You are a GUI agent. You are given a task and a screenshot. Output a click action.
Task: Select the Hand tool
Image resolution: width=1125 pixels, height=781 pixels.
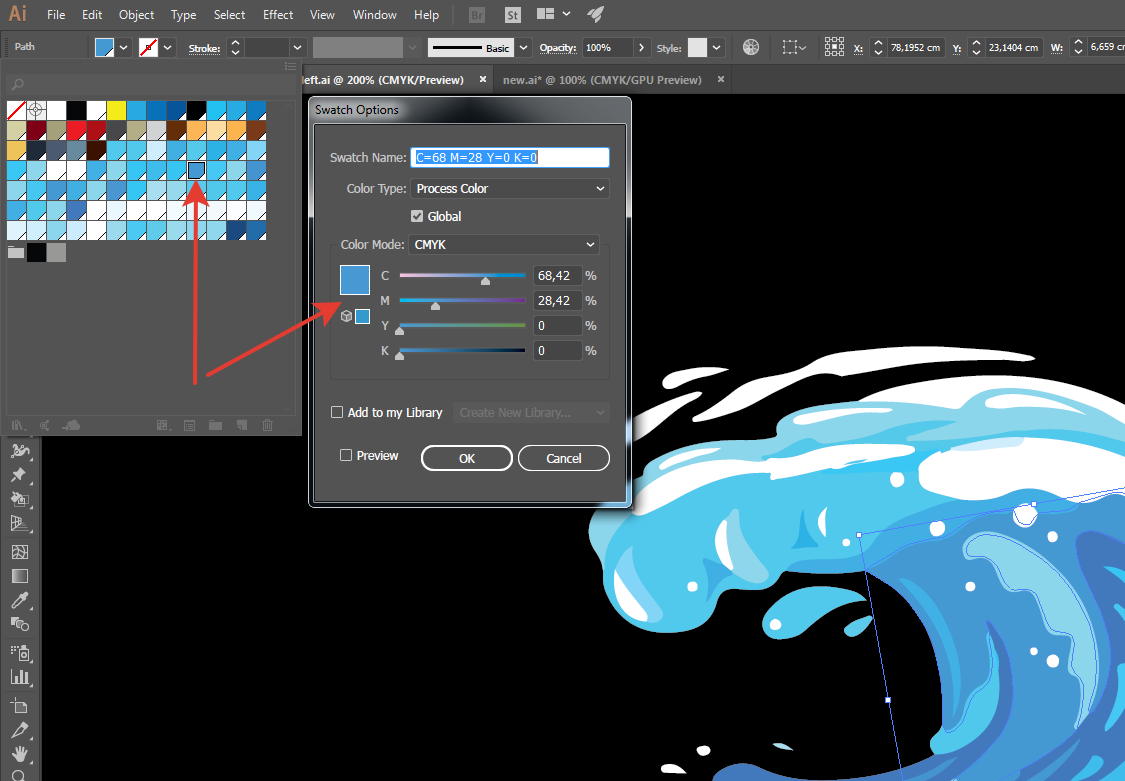tap(19, 754)
